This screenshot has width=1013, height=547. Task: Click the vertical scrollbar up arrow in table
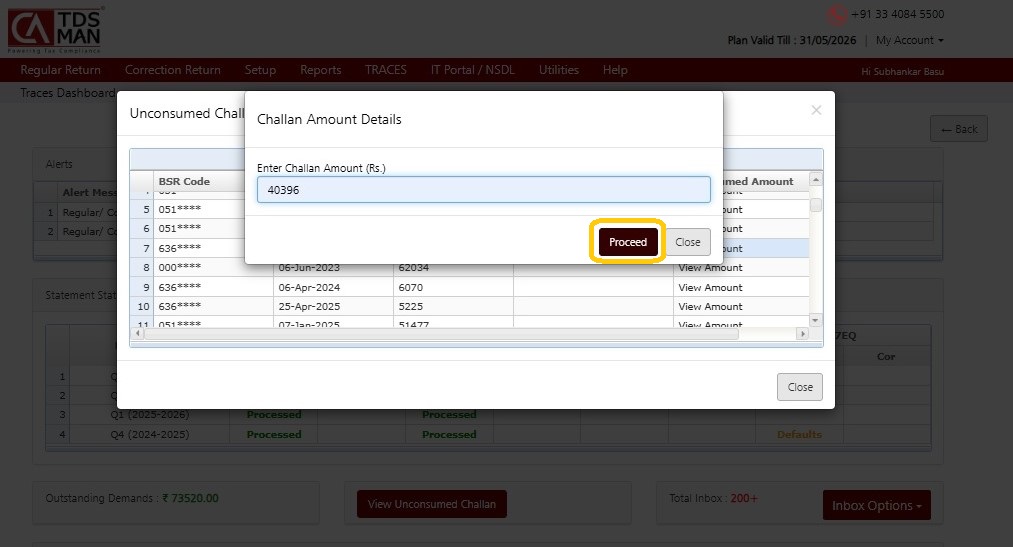coord(816,180)
